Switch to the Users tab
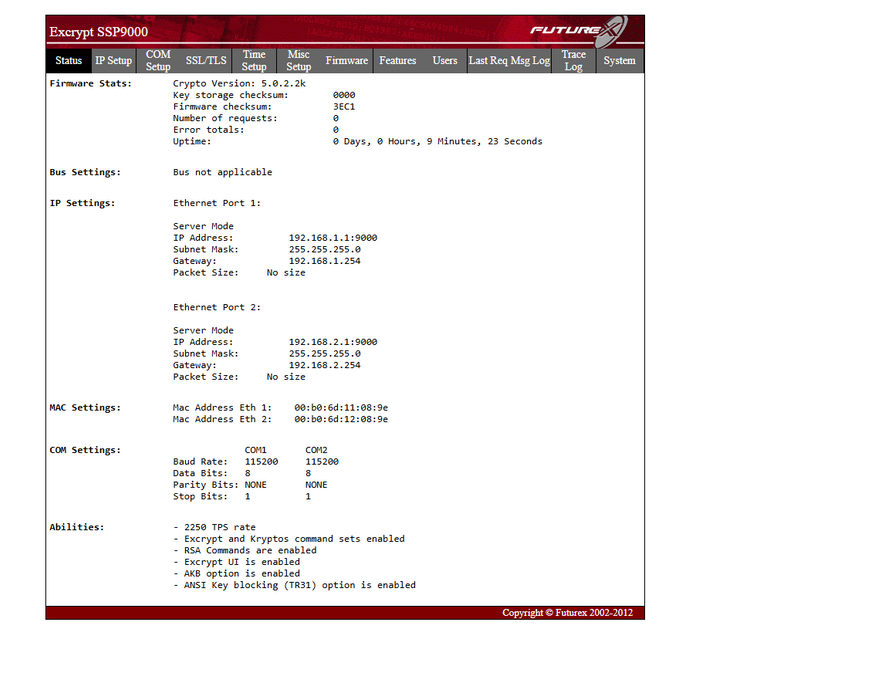Image resolution: width=885 pixels, height=700 pixels. (444, 60)
